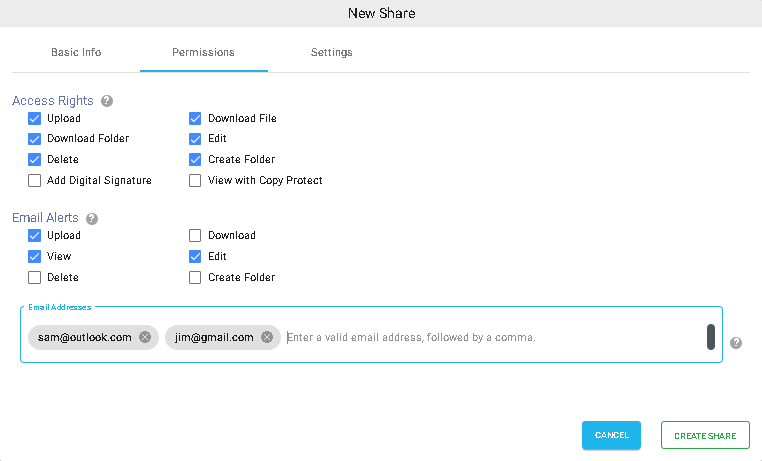Remove the sam@outlook.com email chip
This screenshot has height=461, width=762.
pos(145,337)
